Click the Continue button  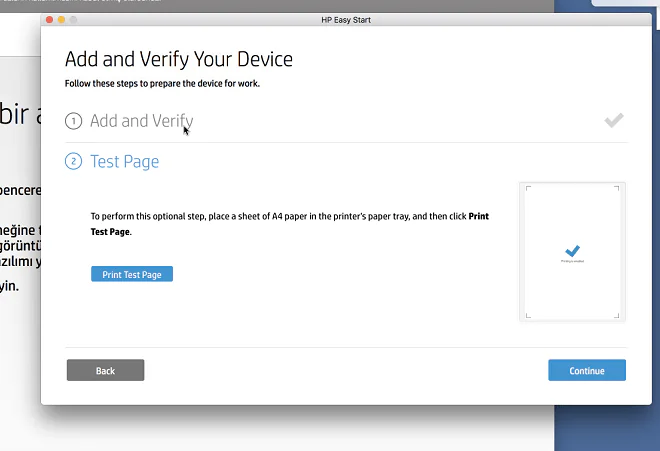pyautogui.click(x=587, y=370)
